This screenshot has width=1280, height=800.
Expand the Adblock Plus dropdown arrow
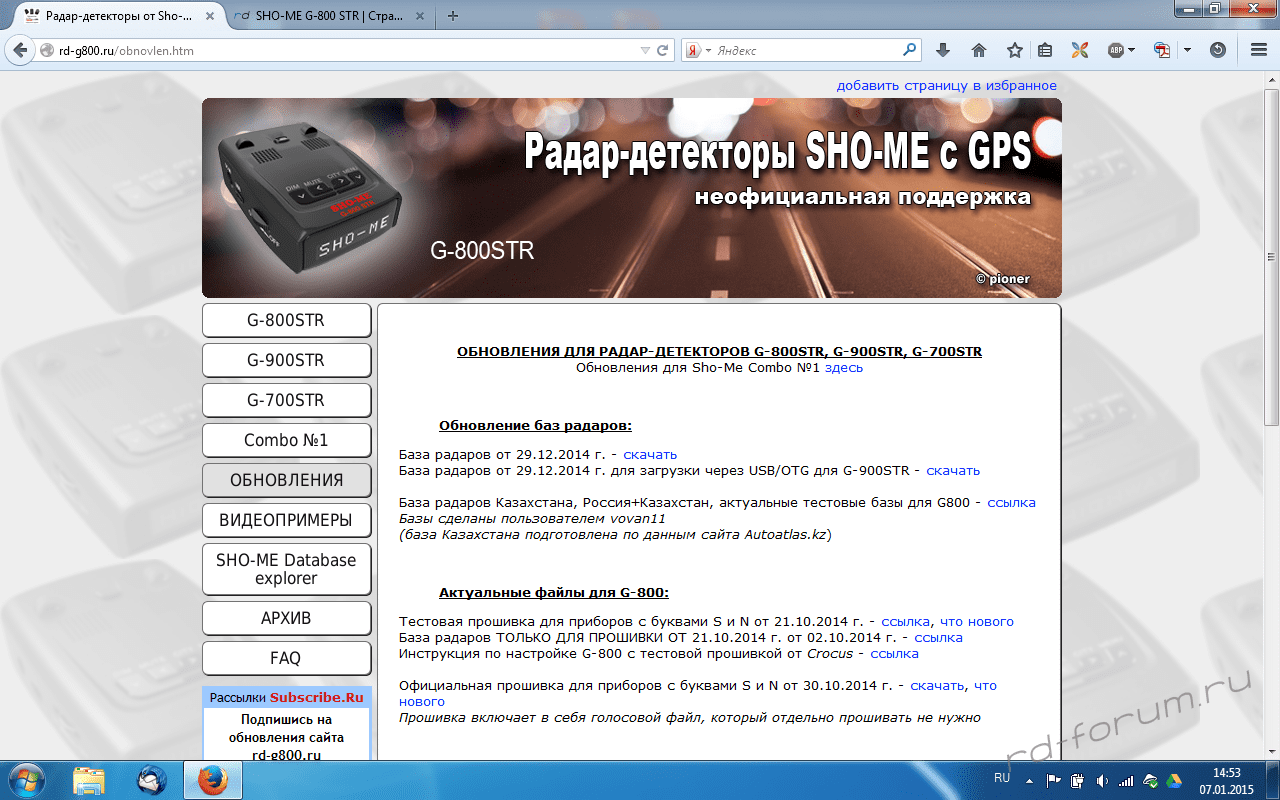[1131, 50]
